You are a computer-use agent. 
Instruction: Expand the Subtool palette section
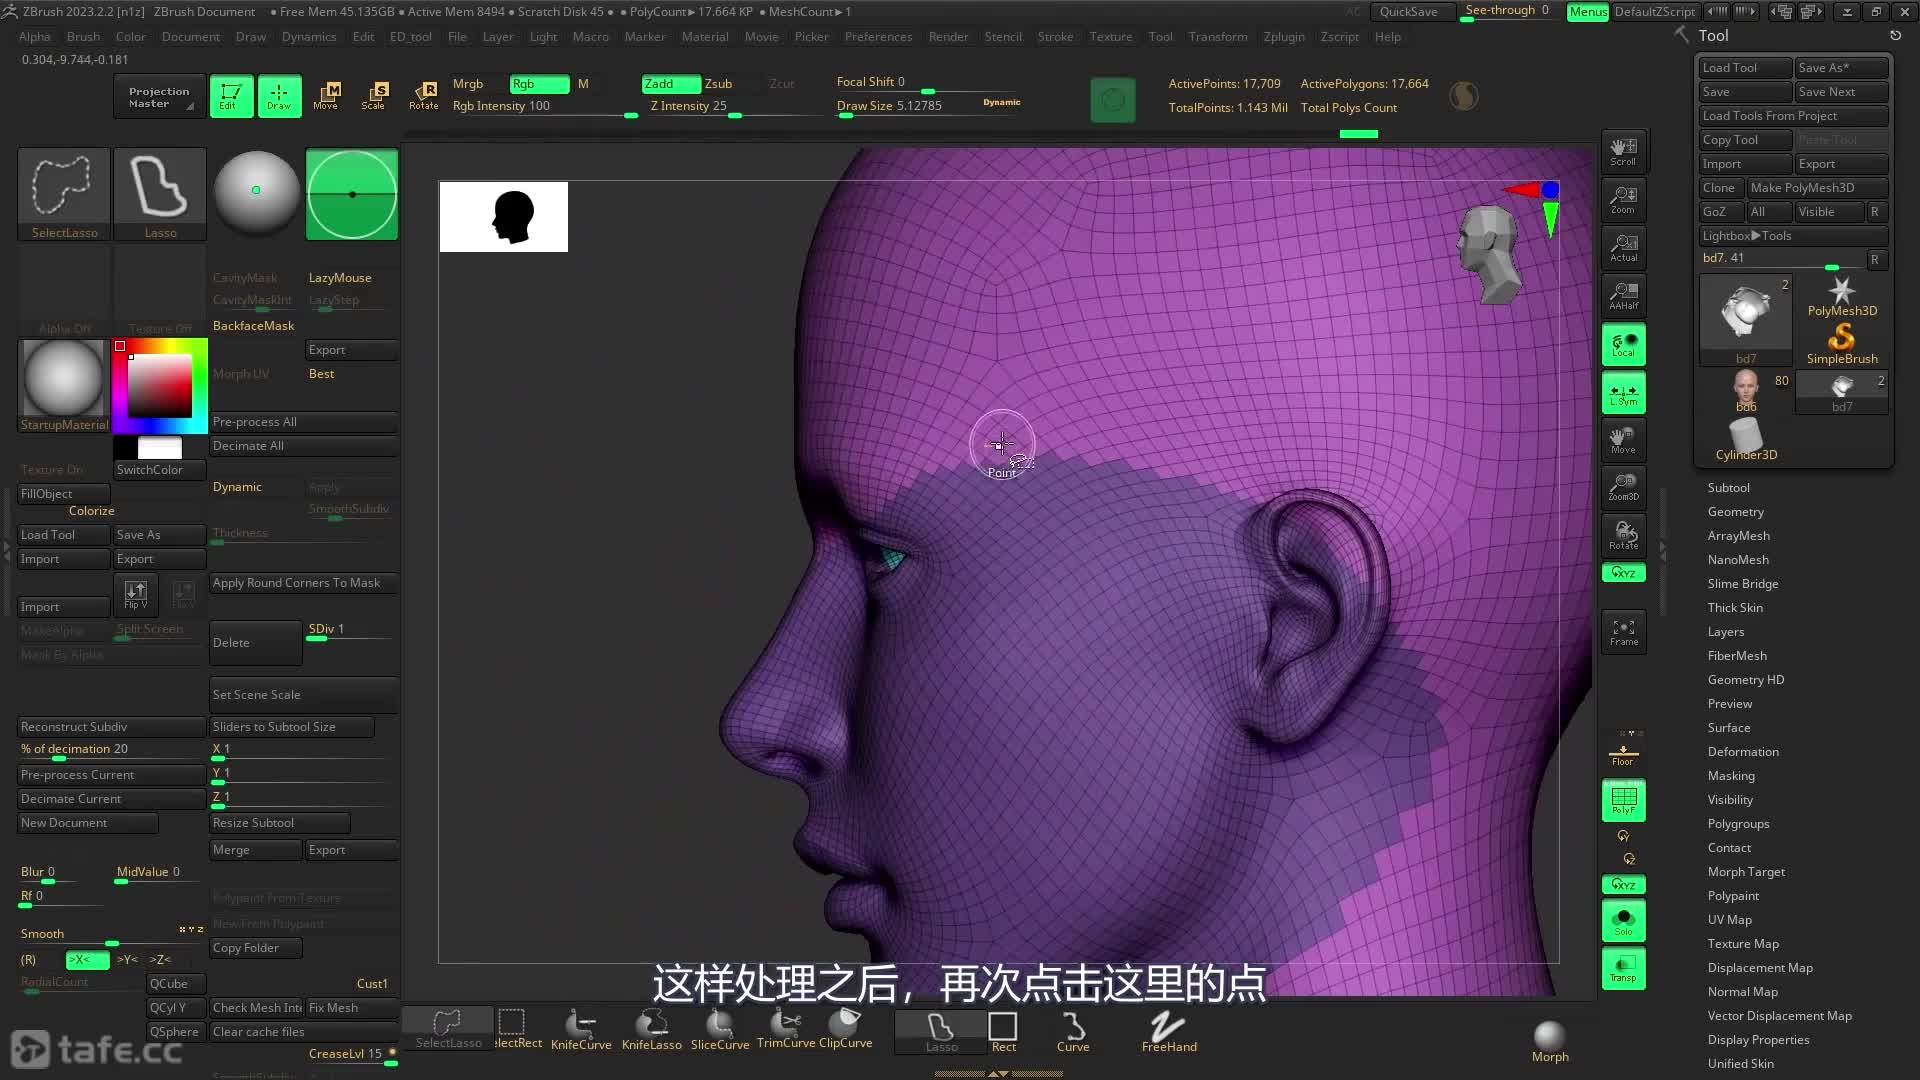tap(1728, 488)
